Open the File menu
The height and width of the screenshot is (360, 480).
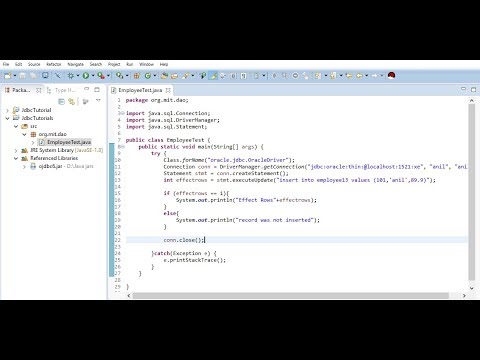6,64
